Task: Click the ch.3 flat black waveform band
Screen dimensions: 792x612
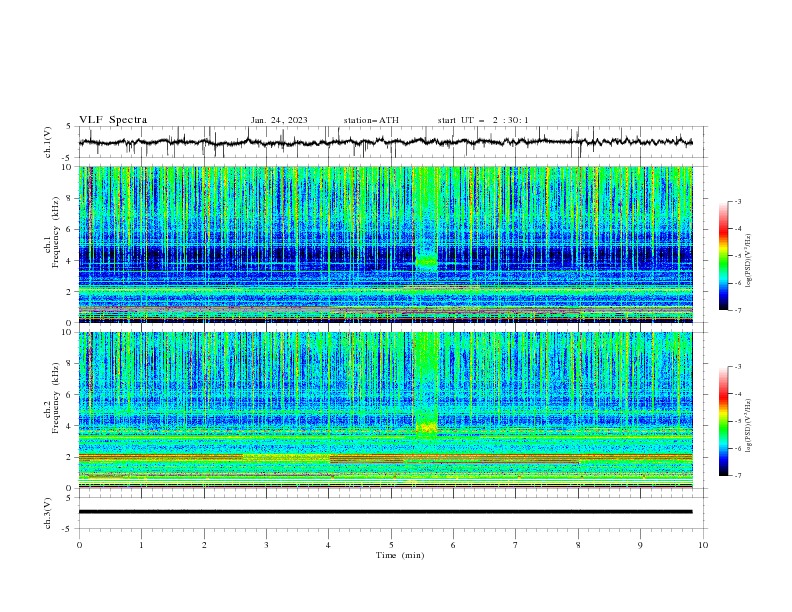Action: point(385,512)
